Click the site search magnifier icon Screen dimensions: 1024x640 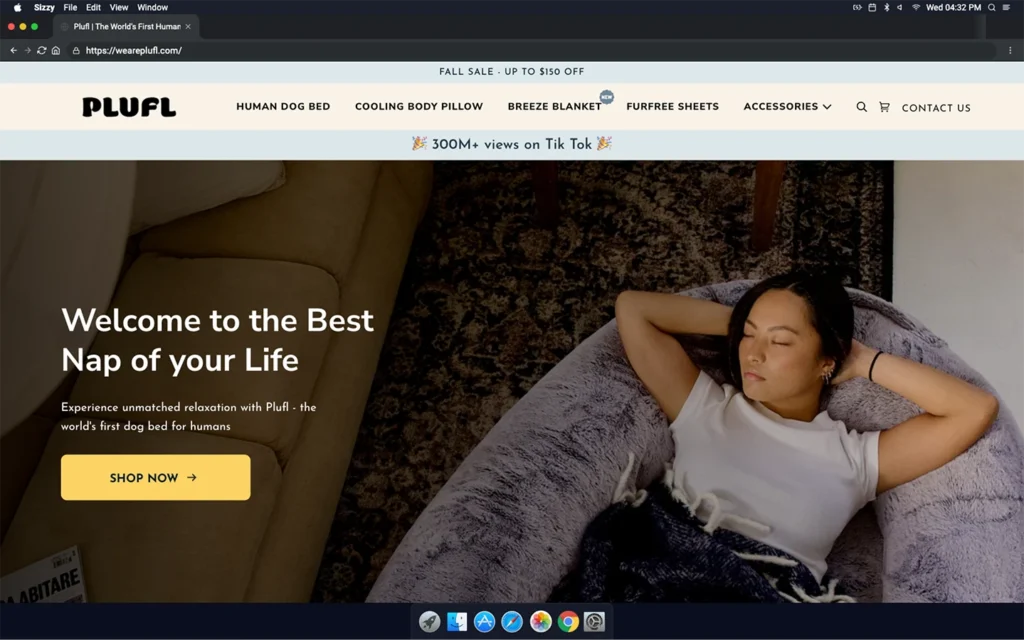pos(861,107)
